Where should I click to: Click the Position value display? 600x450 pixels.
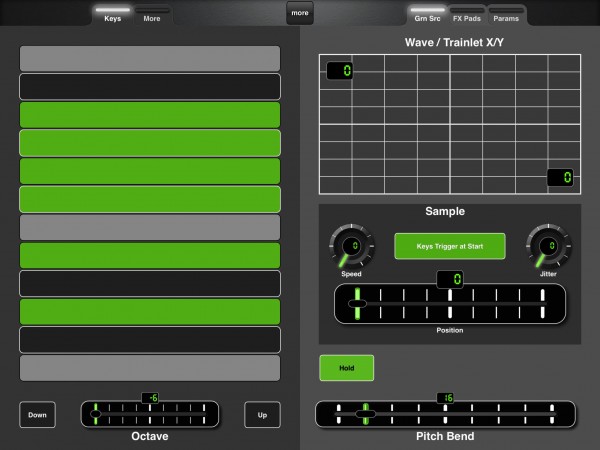[450, 279]
